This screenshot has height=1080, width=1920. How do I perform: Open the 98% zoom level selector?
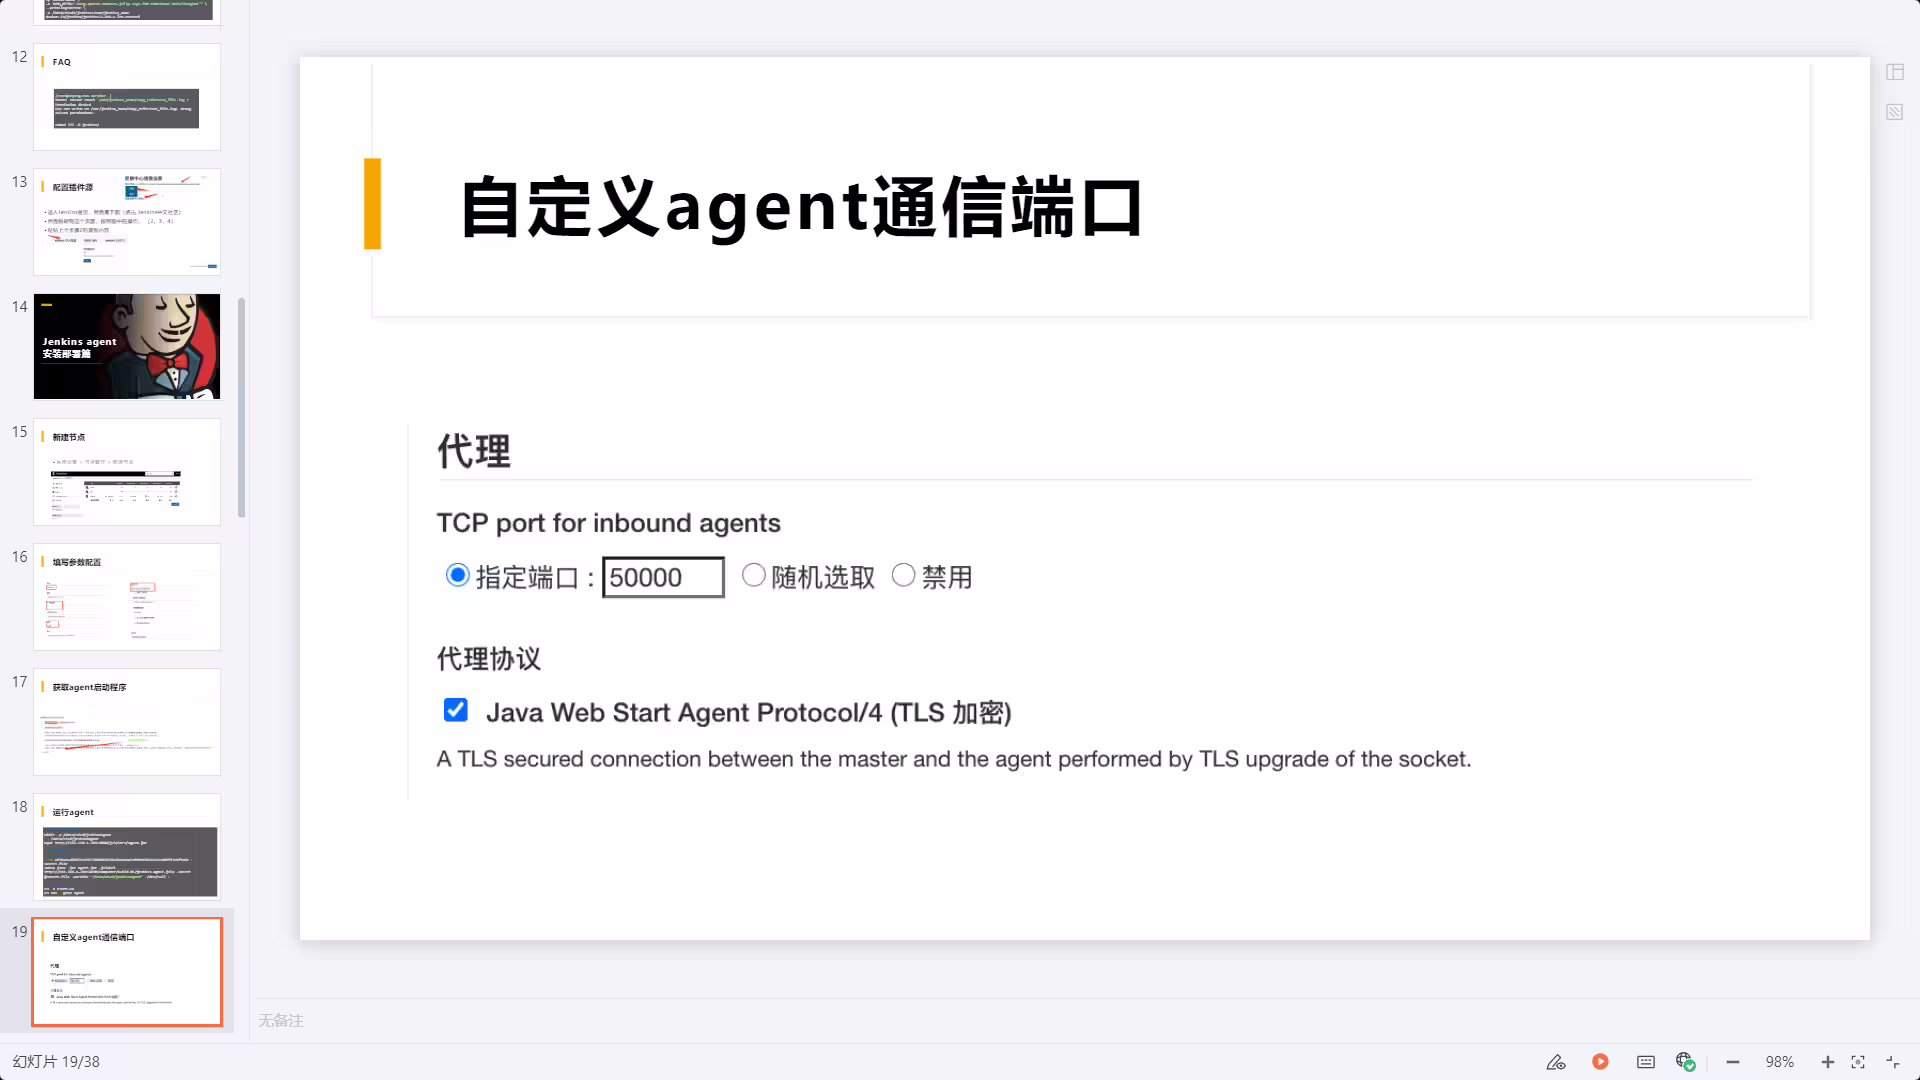click(x=1780, y=1062)
